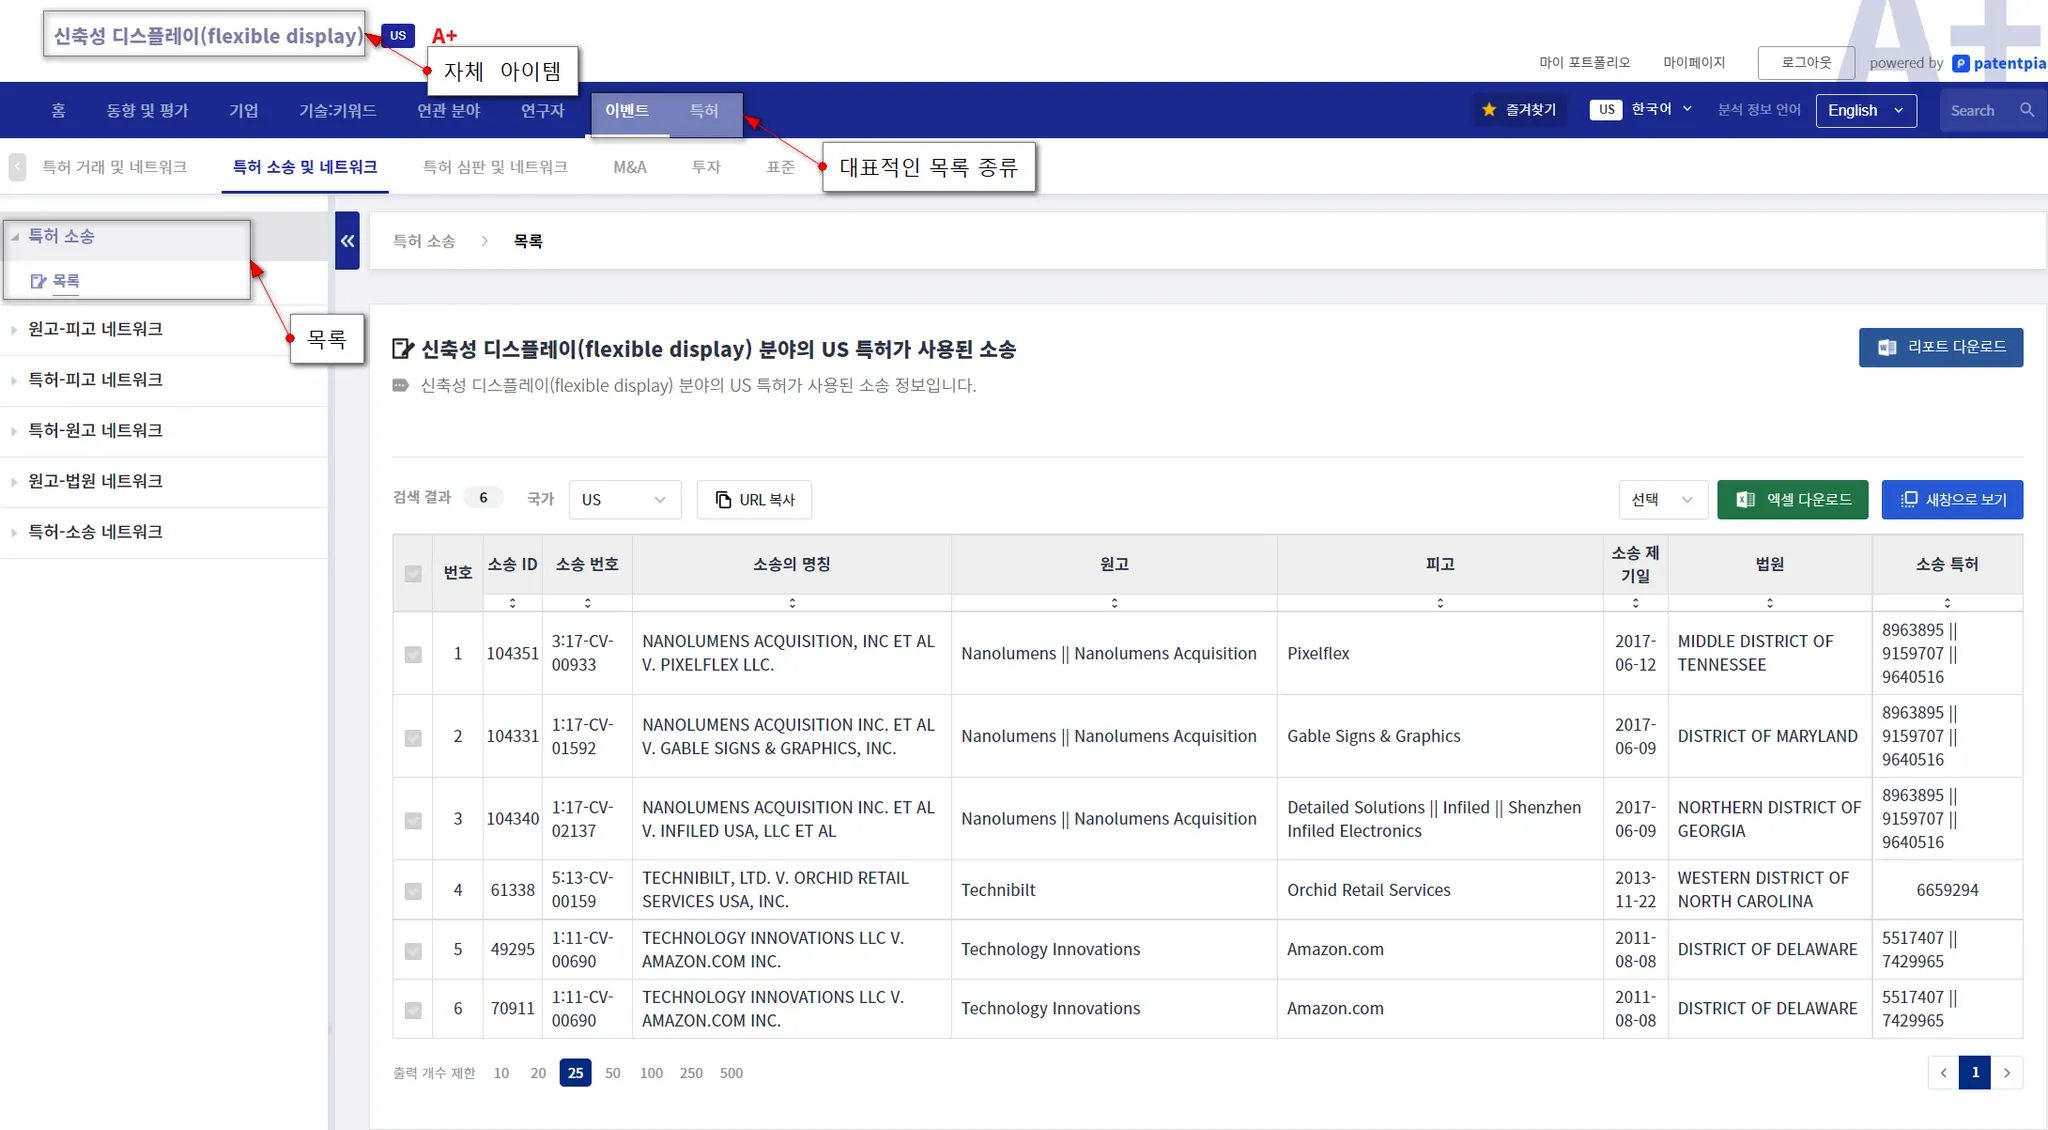Click the URL 복사 copy icon

723,500
